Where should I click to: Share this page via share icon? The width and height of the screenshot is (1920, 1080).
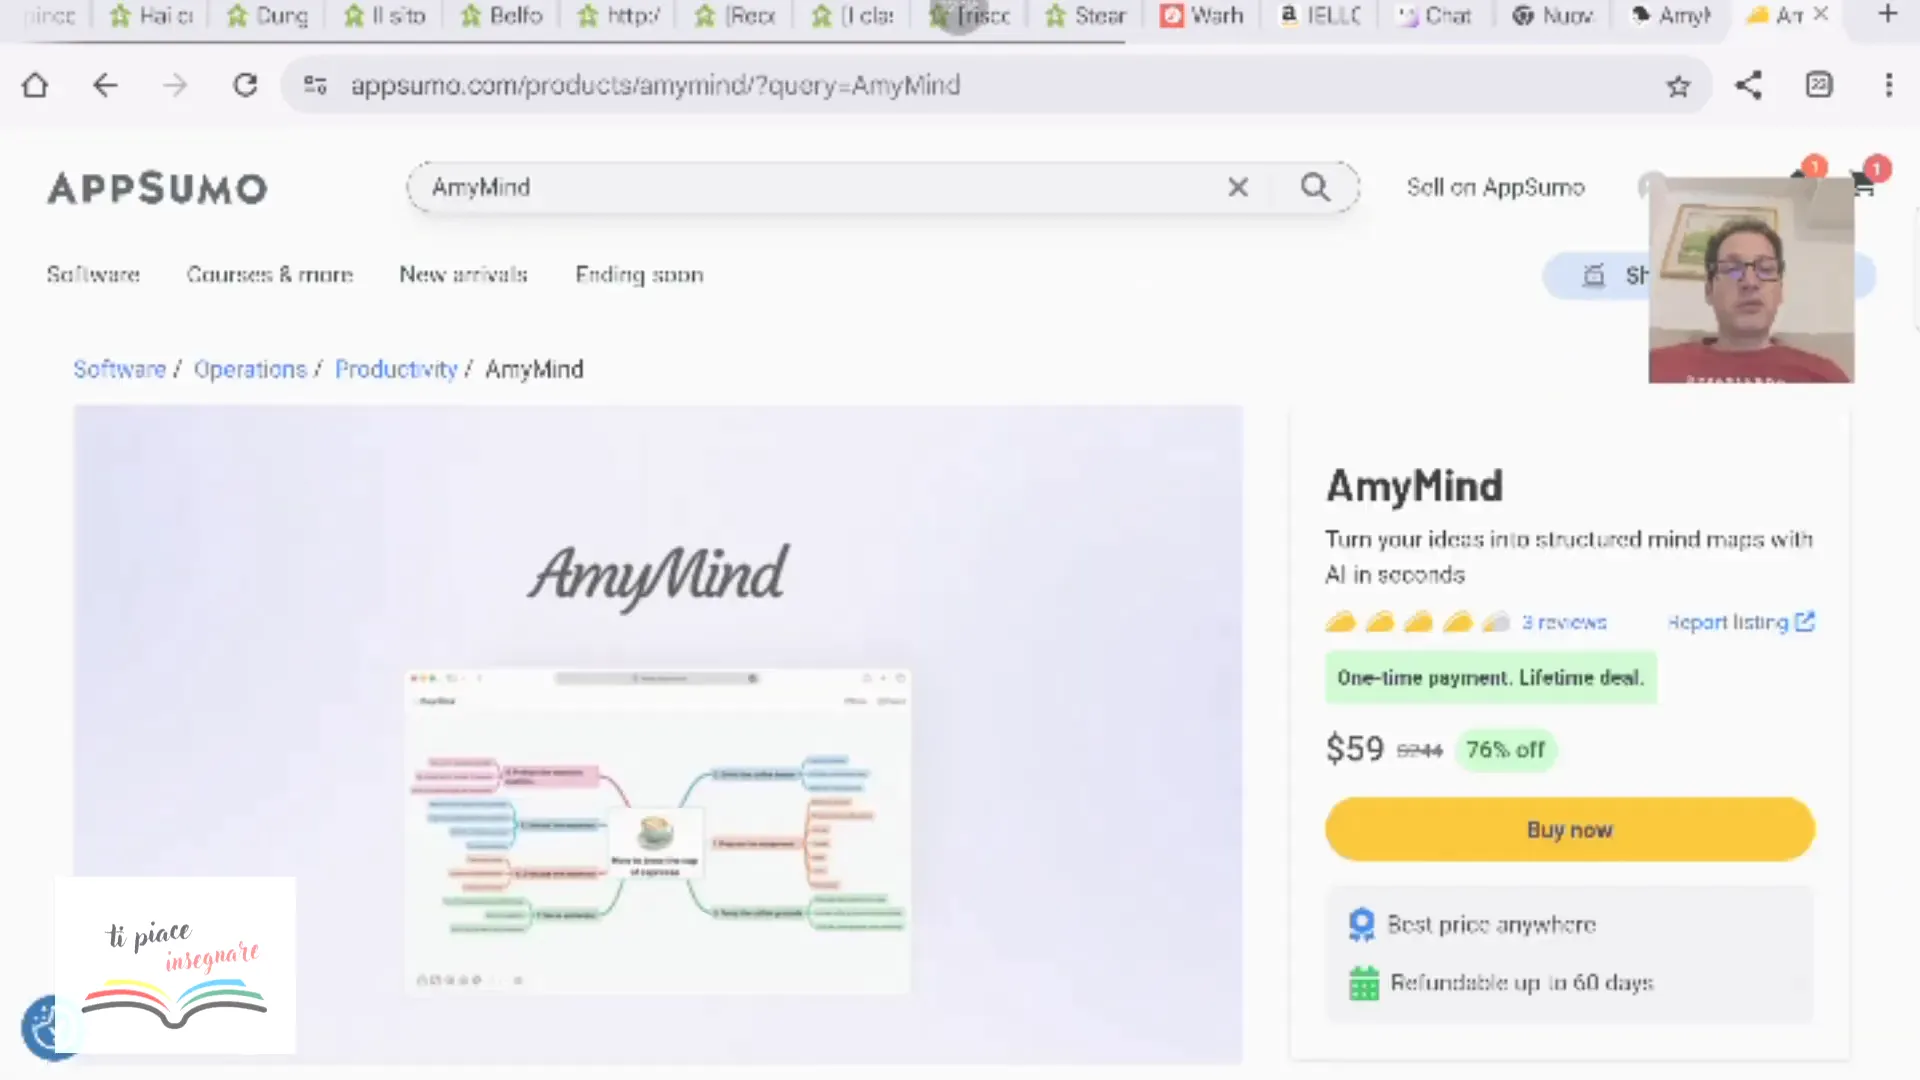point(1748,85)
